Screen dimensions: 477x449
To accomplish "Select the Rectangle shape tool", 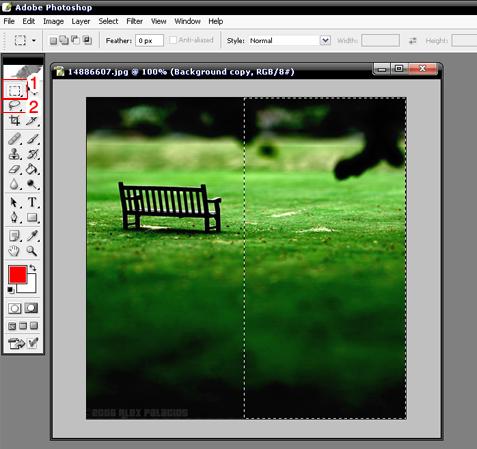I will coord(32,217).
